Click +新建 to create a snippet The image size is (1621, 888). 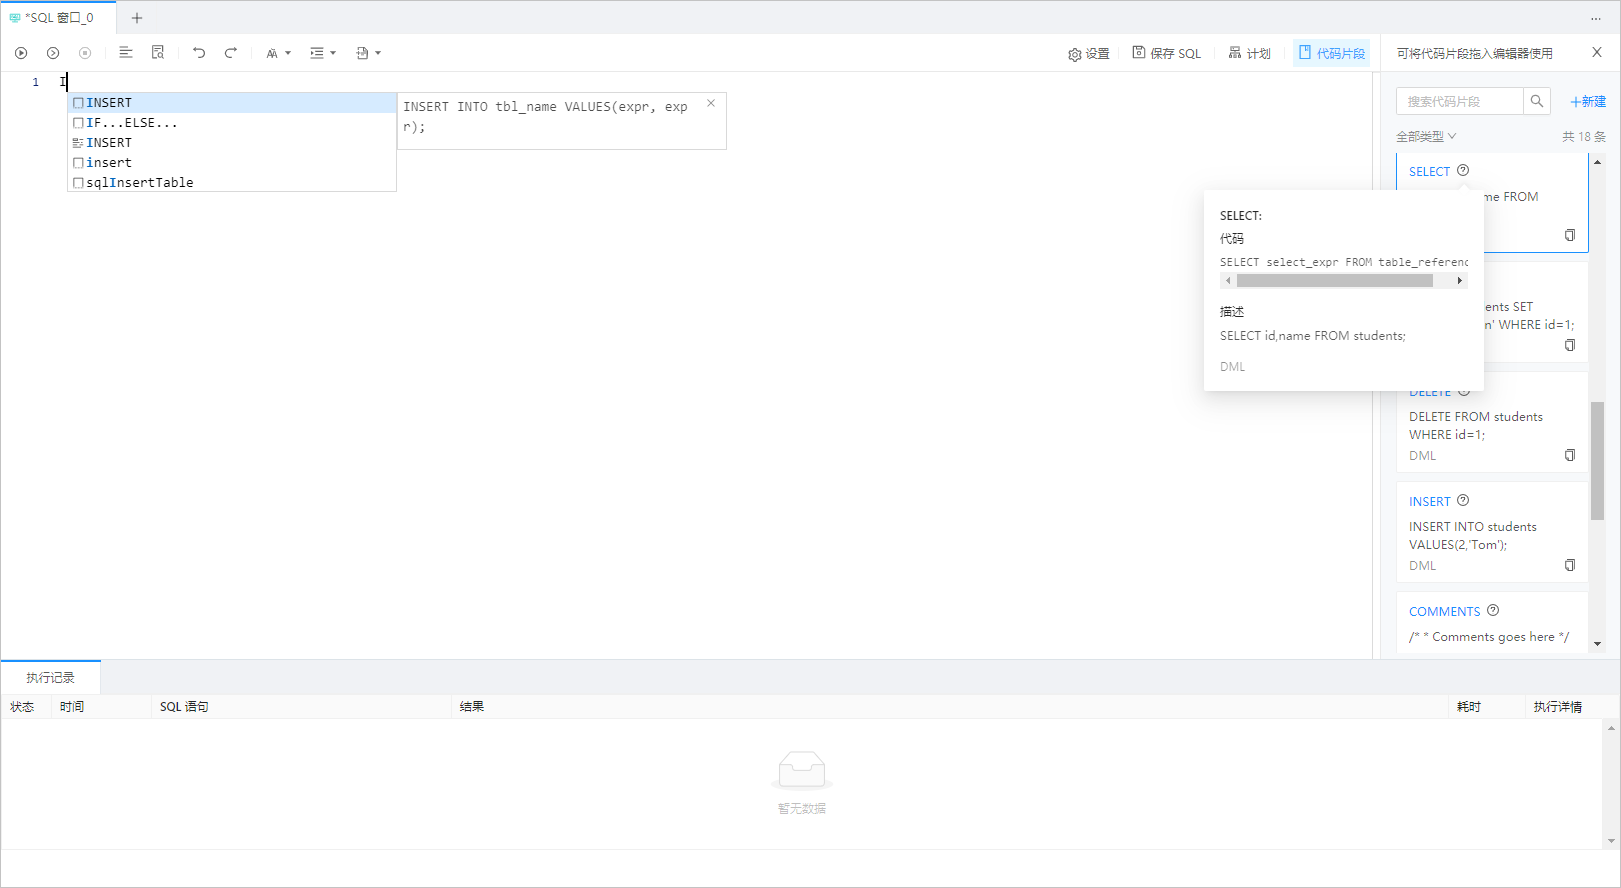[1587, 101]
